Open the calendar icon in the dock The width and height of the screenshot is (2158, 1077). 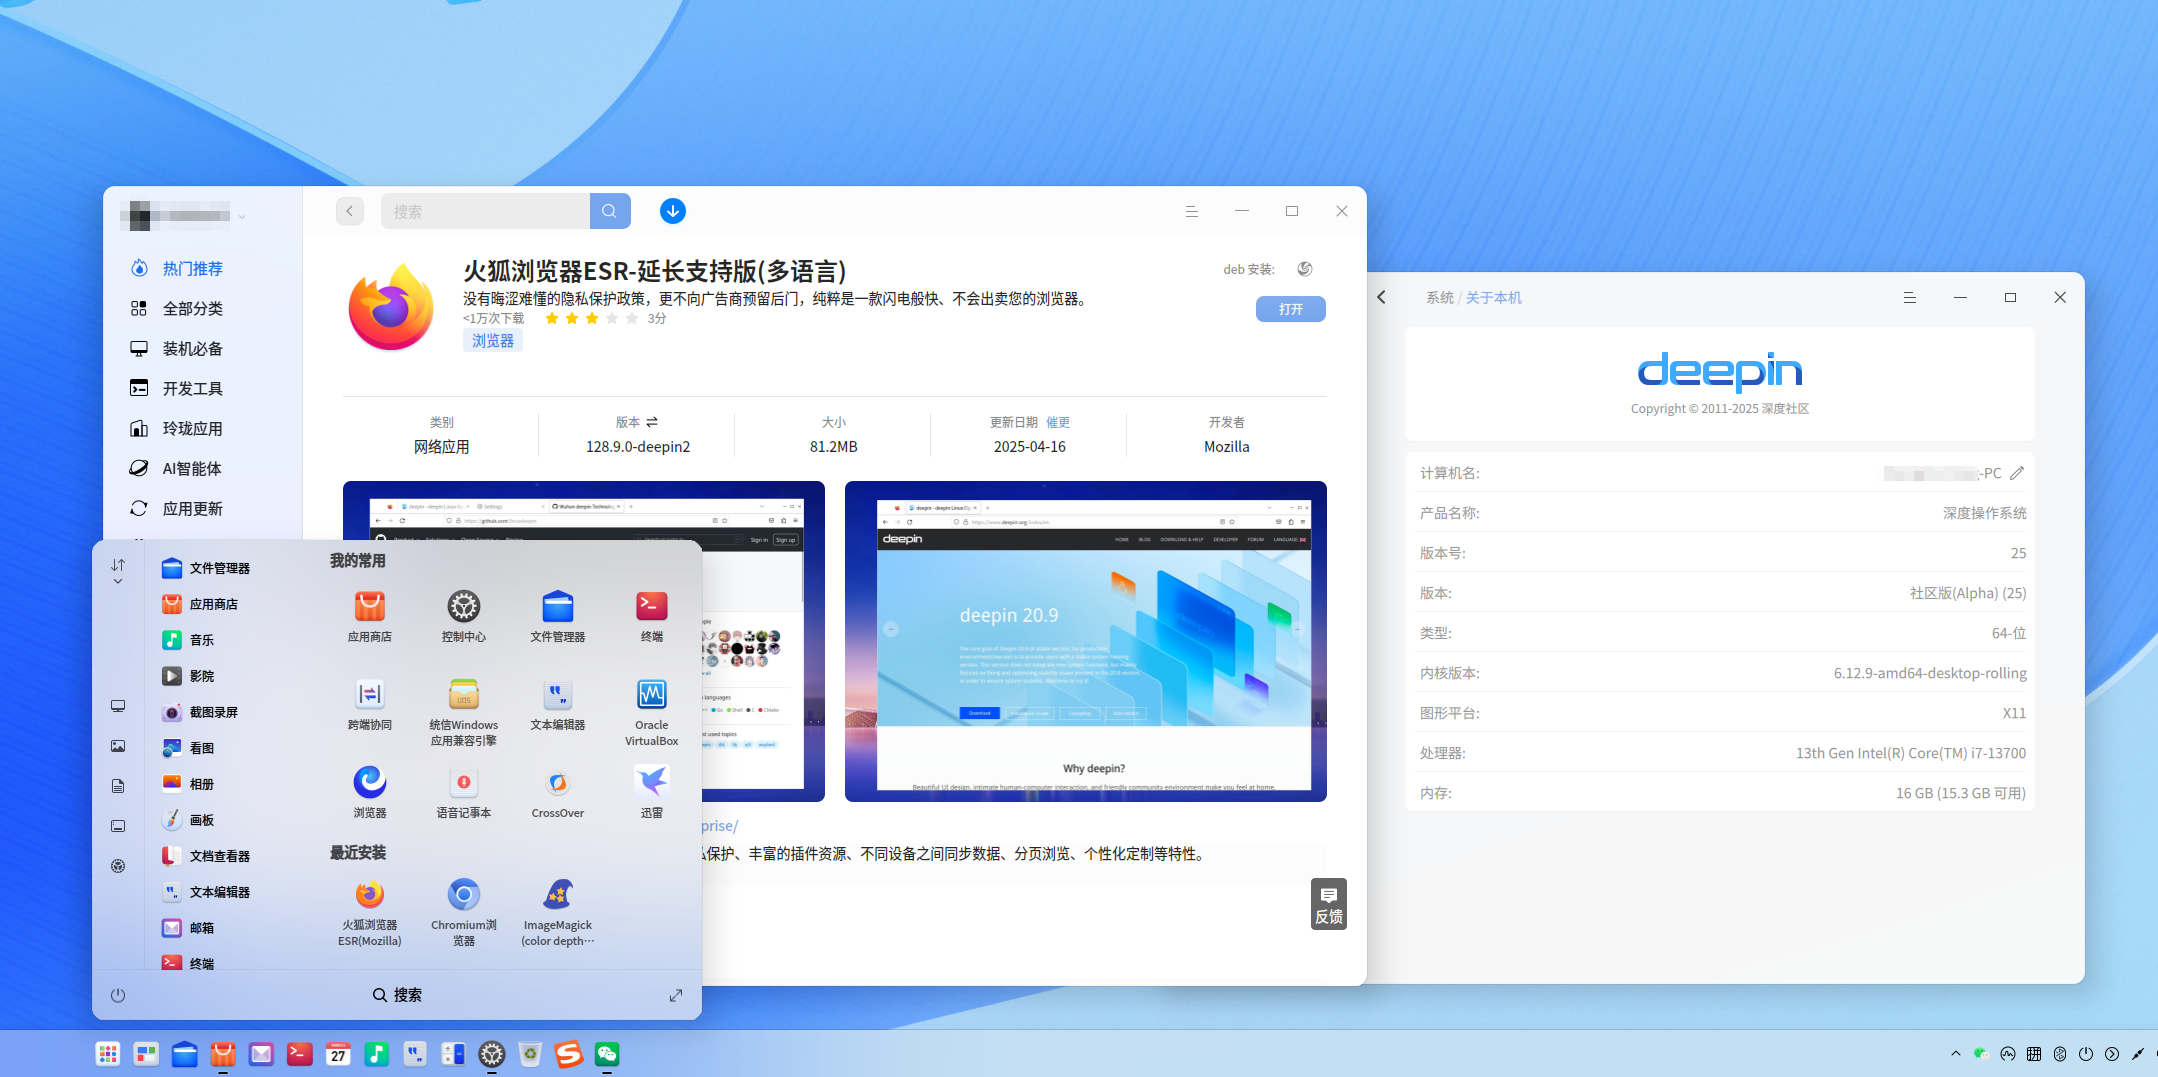(x=338, y=1054)
